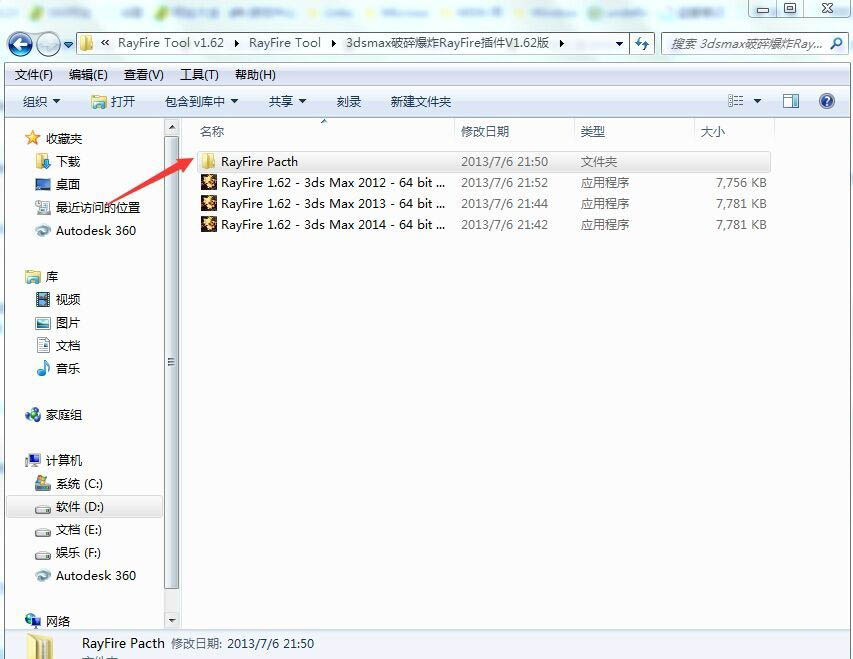This screenshot has width=853, height=659.
Task: Click 3dsmax破碎爆炸RayFire插件V1.62版 breadcrumb
Action: tap(447, 42)
